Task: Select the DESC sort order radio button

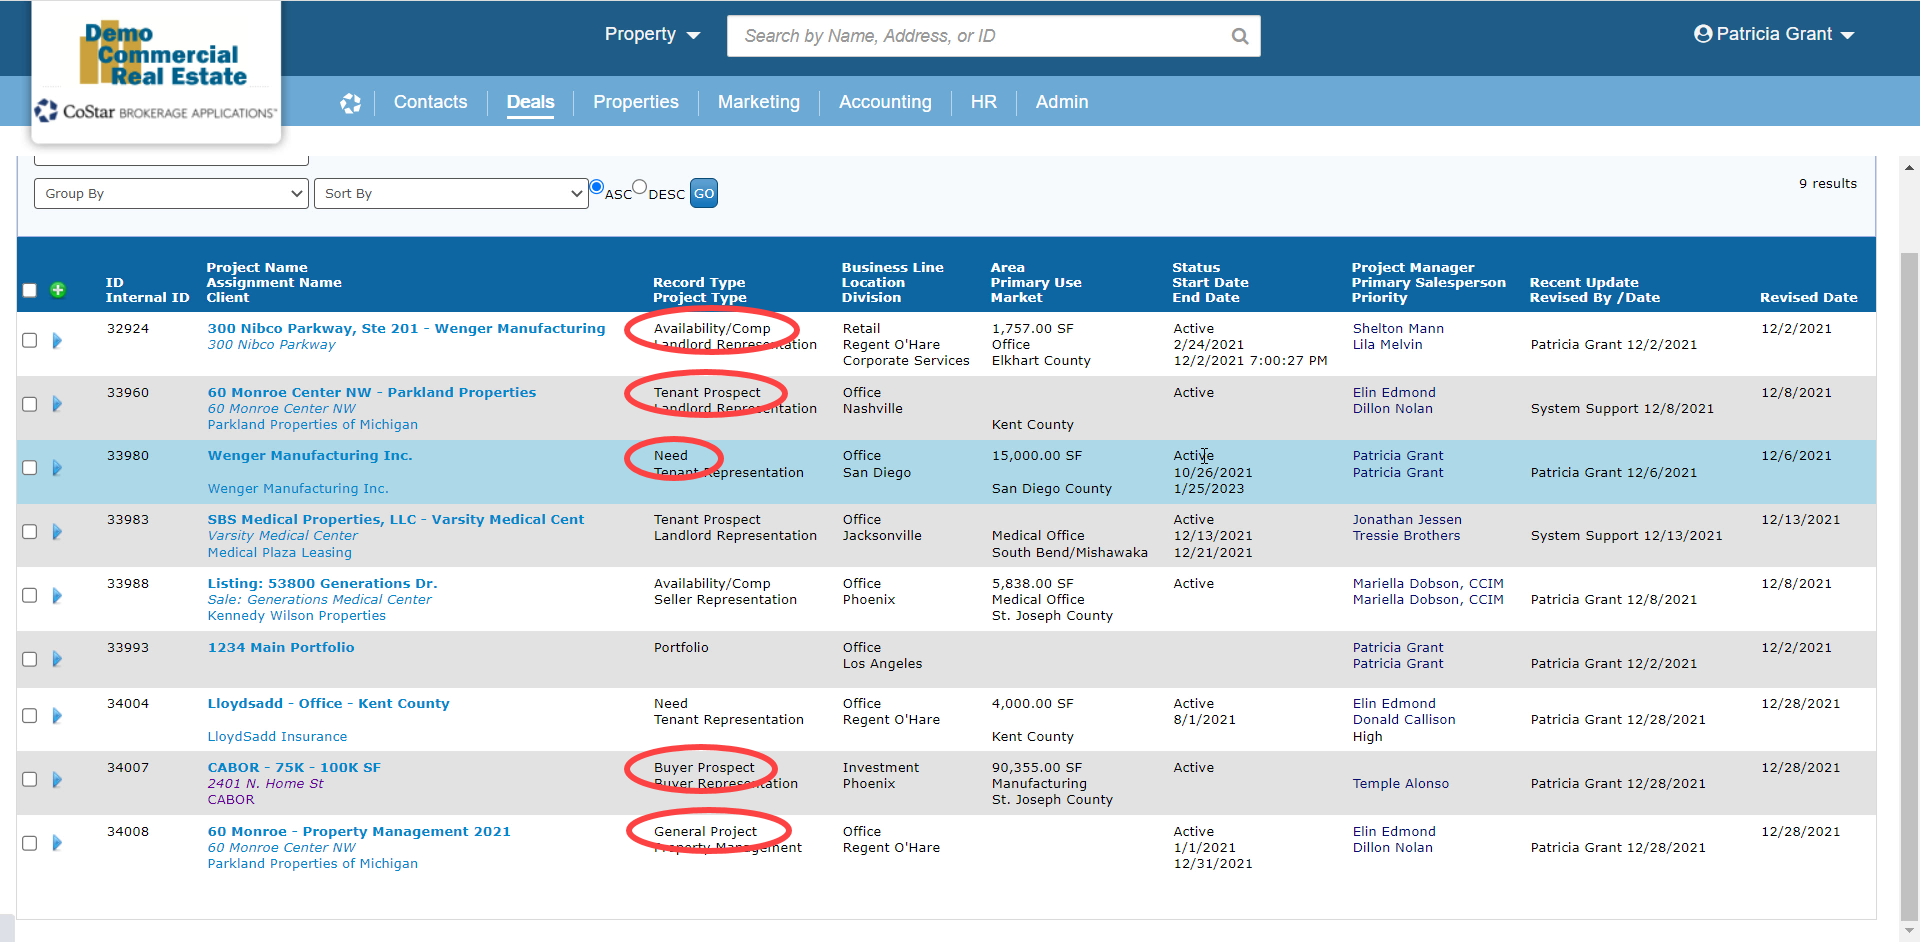Action: click(x=640, y=187)
